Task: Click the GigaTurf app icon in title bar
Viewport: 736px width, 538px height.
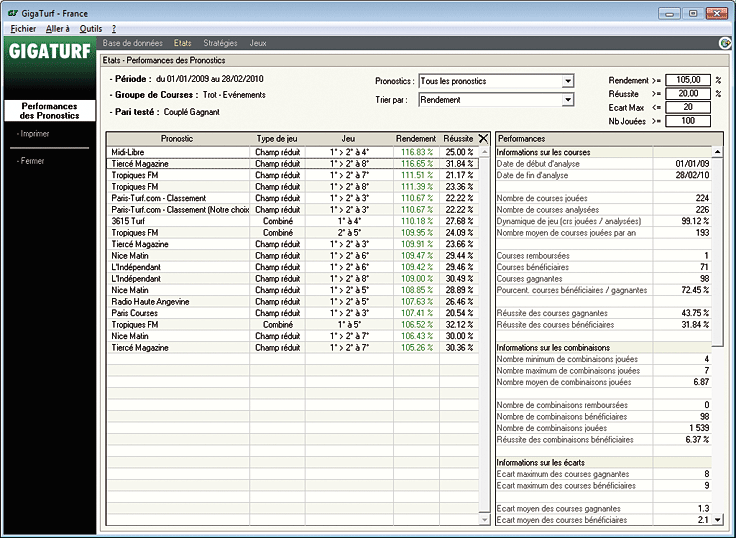Action: point(13,14)
